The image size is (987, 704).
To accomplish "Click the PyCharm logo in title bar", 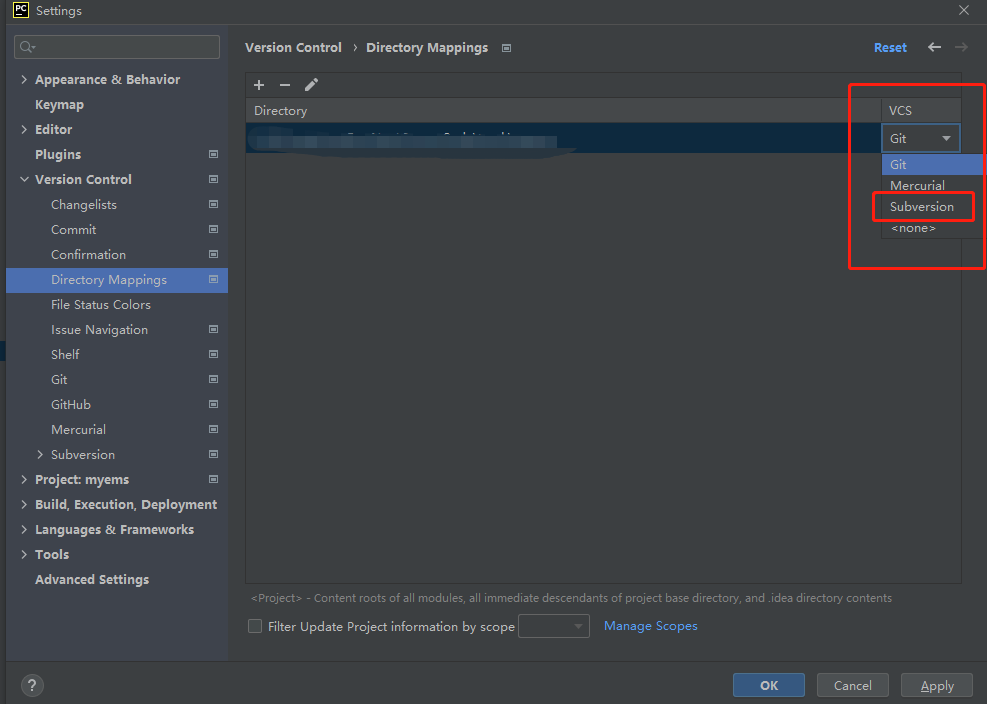I will 21,10.
